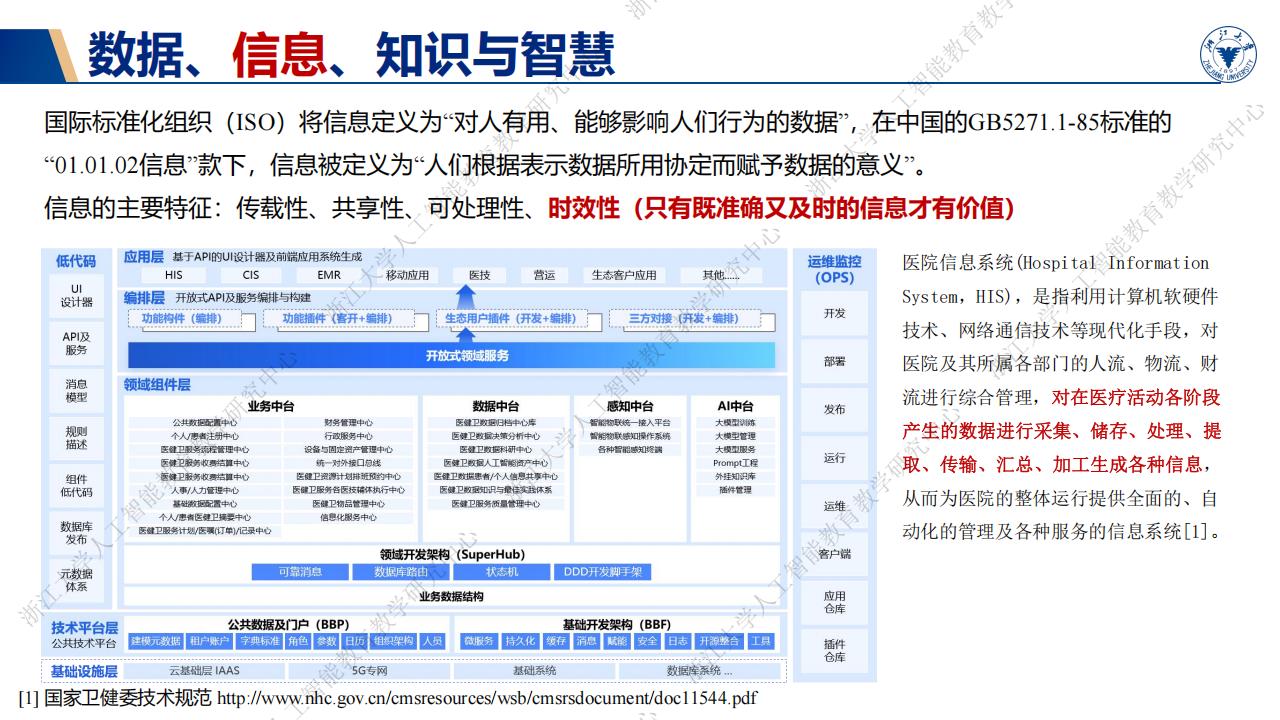This screenshot has height=720, width=1280.
Task: Click the 数据库发布 box
Action: [x=76, y=532]
